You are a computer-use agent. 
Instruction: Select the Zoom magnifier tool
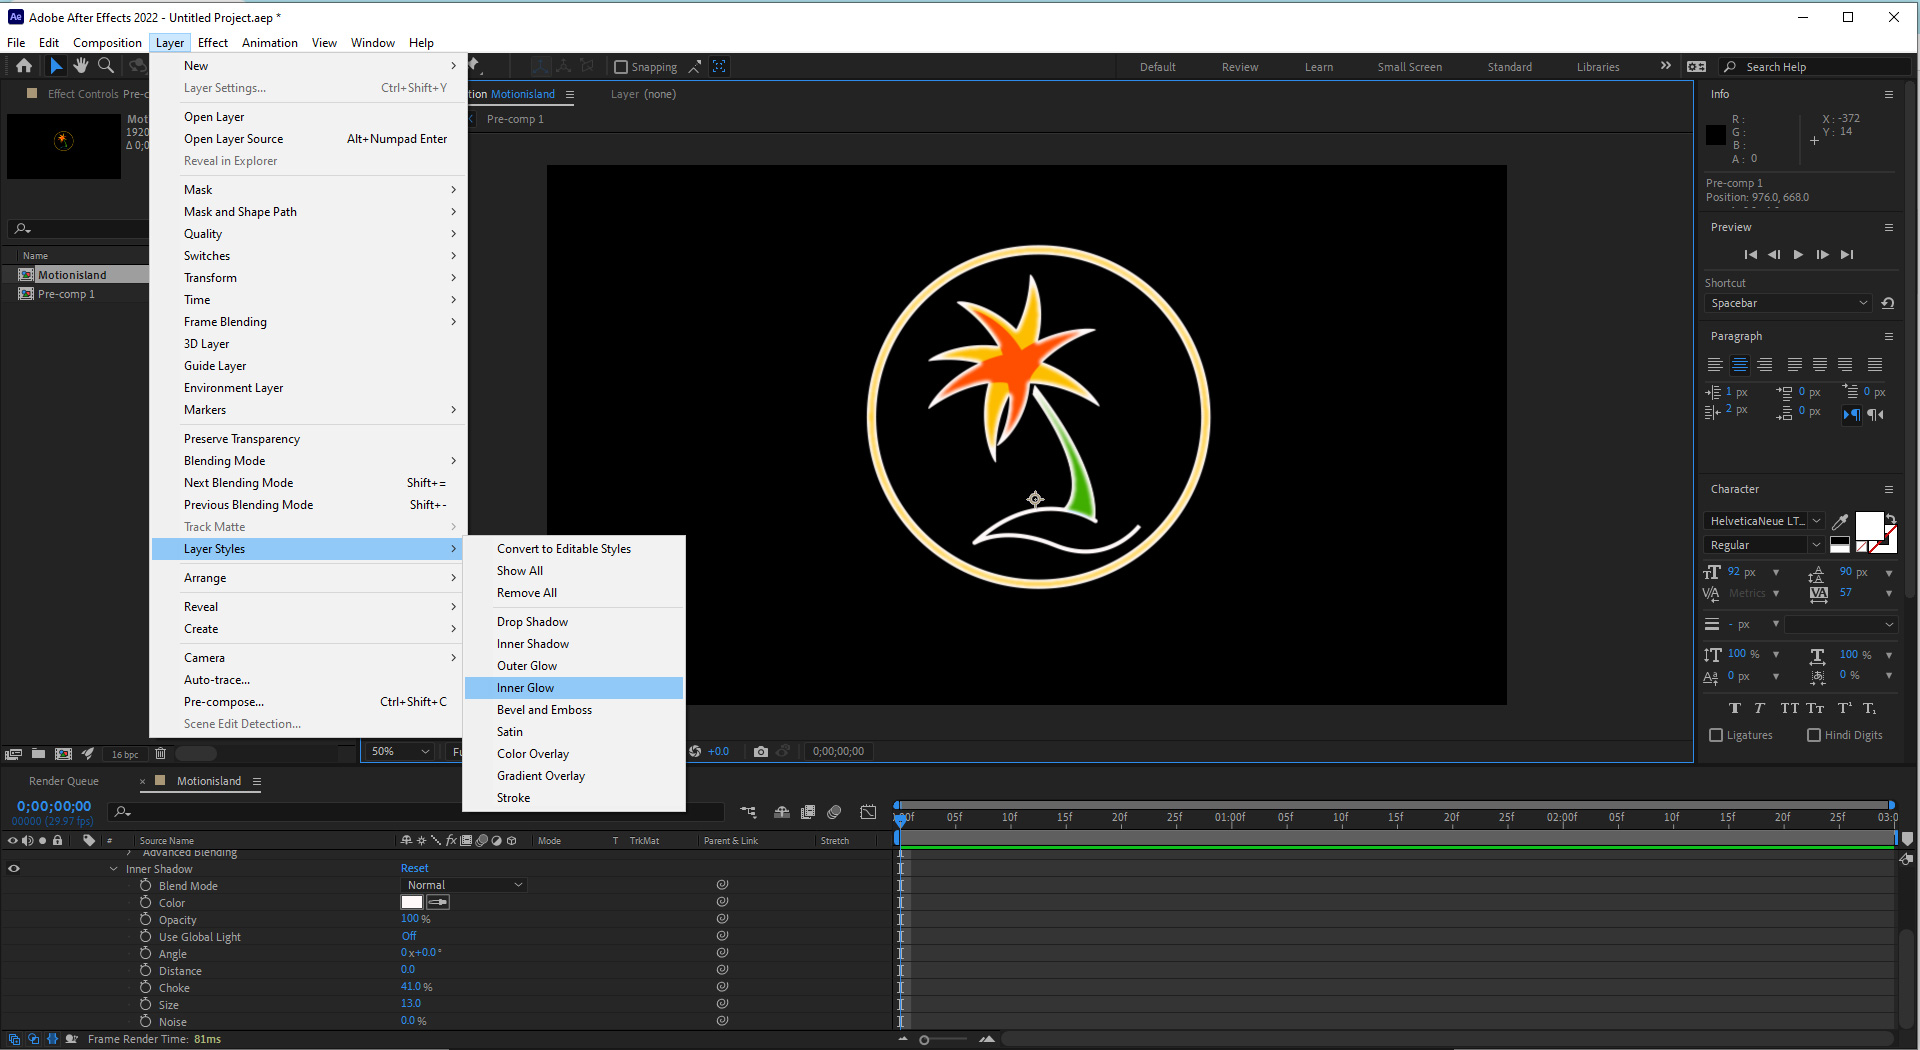(106, 66)
